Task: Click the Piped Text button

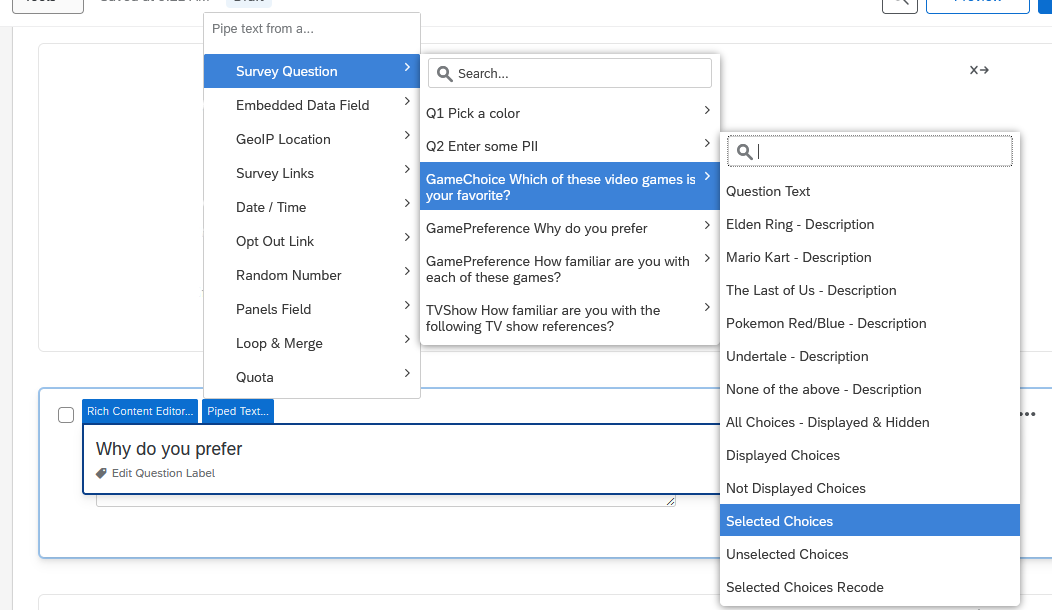Action: pyautogui.click(x=237, y=411)
